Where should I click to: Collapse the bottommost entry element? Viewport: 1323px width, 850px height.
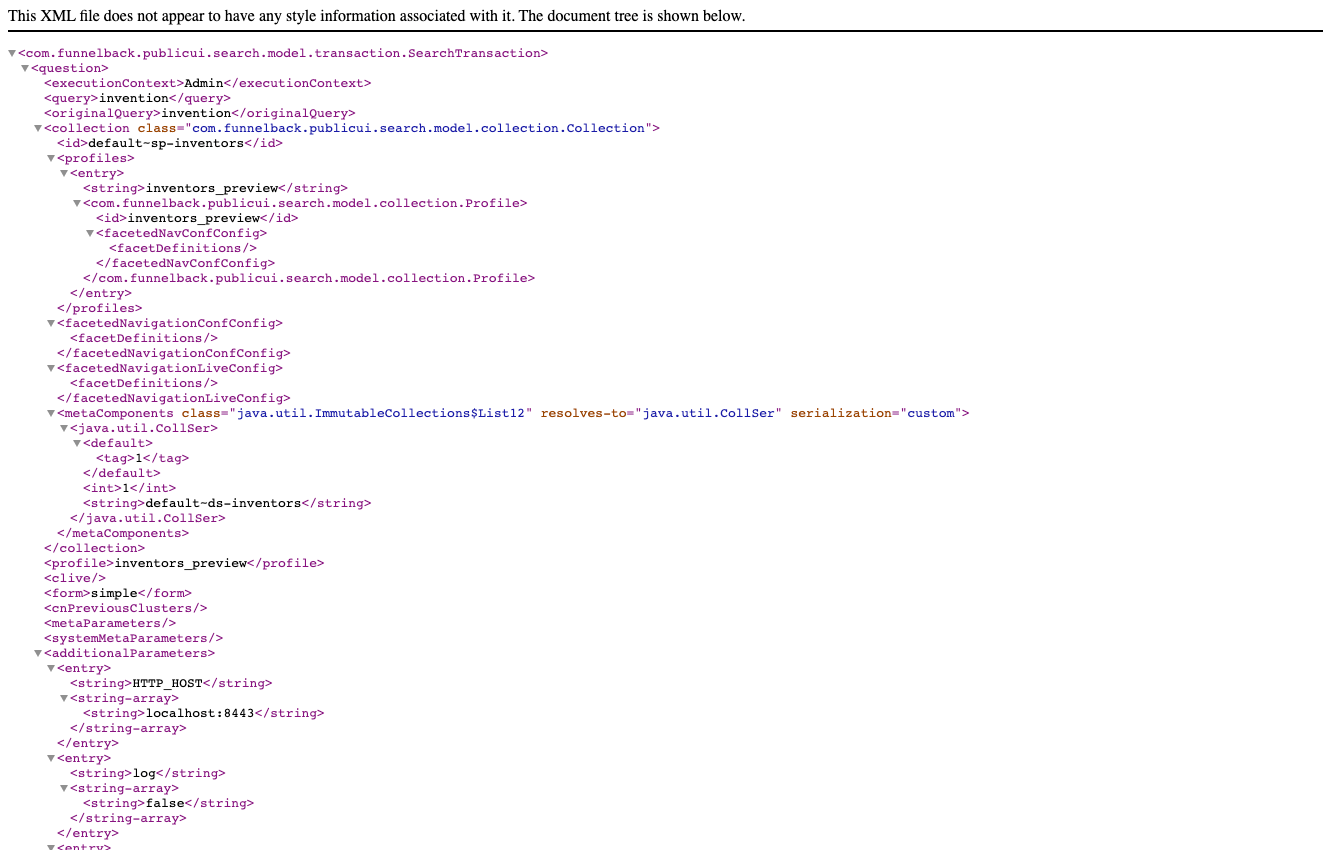click(x=51, y=846)
